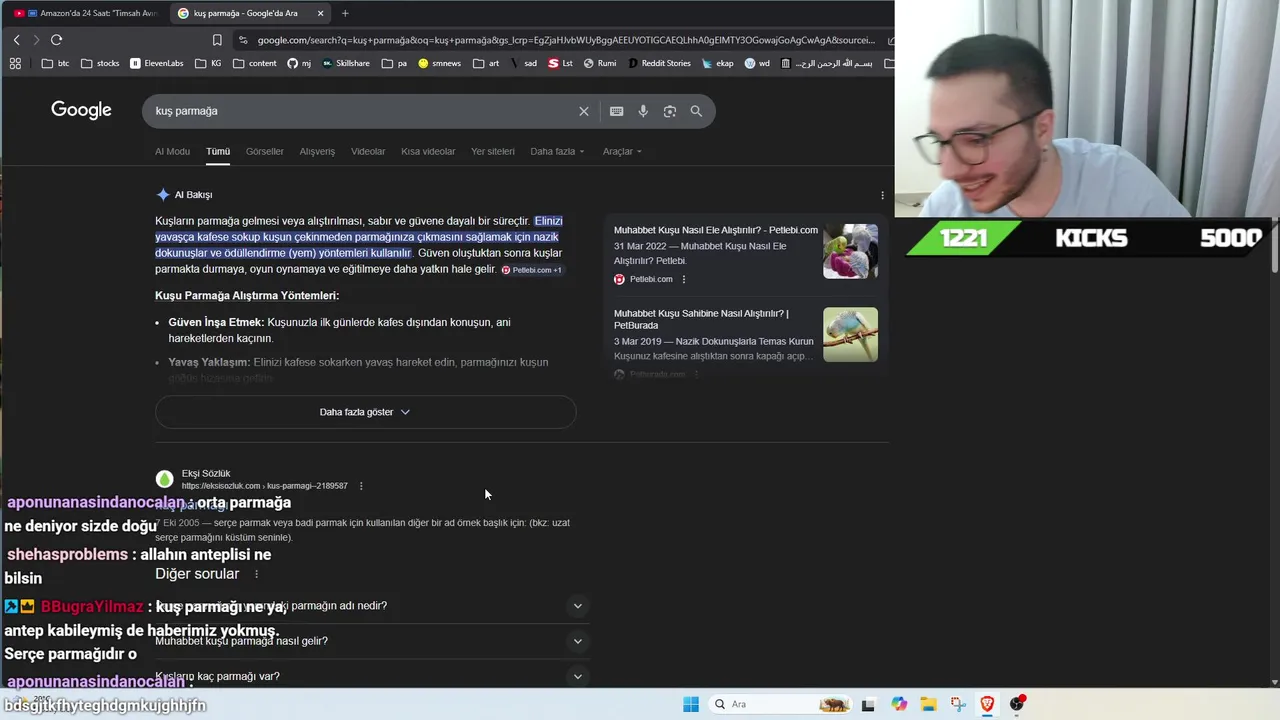Viewport: 1280px width, 720px height.
Task: Expand AI overview with Daha fazla göster
Action: [365, 412]
